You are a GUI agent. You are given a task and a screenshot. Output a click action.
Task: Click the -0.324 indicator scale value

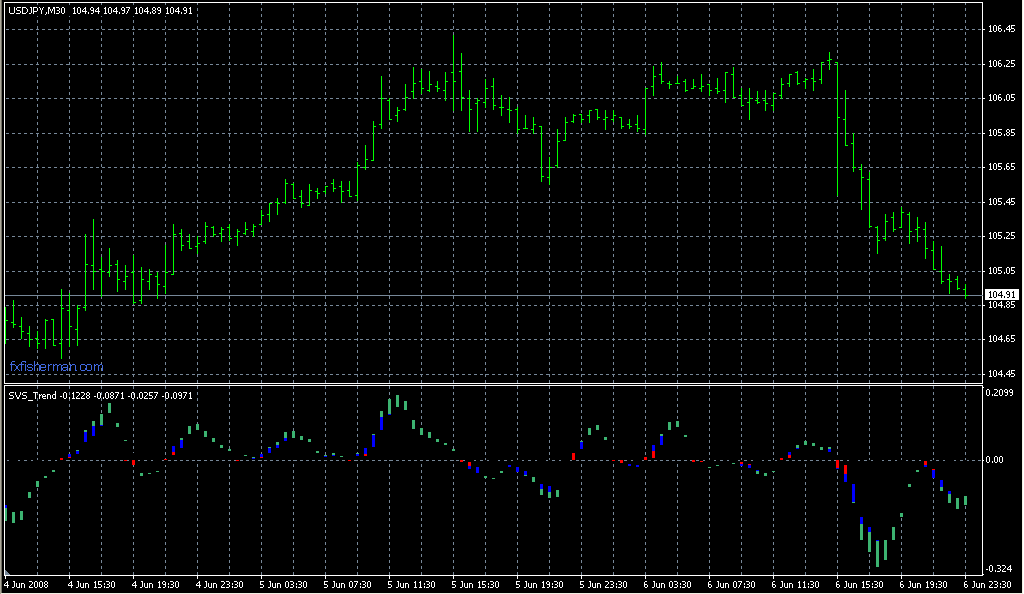pos(1001,568)
